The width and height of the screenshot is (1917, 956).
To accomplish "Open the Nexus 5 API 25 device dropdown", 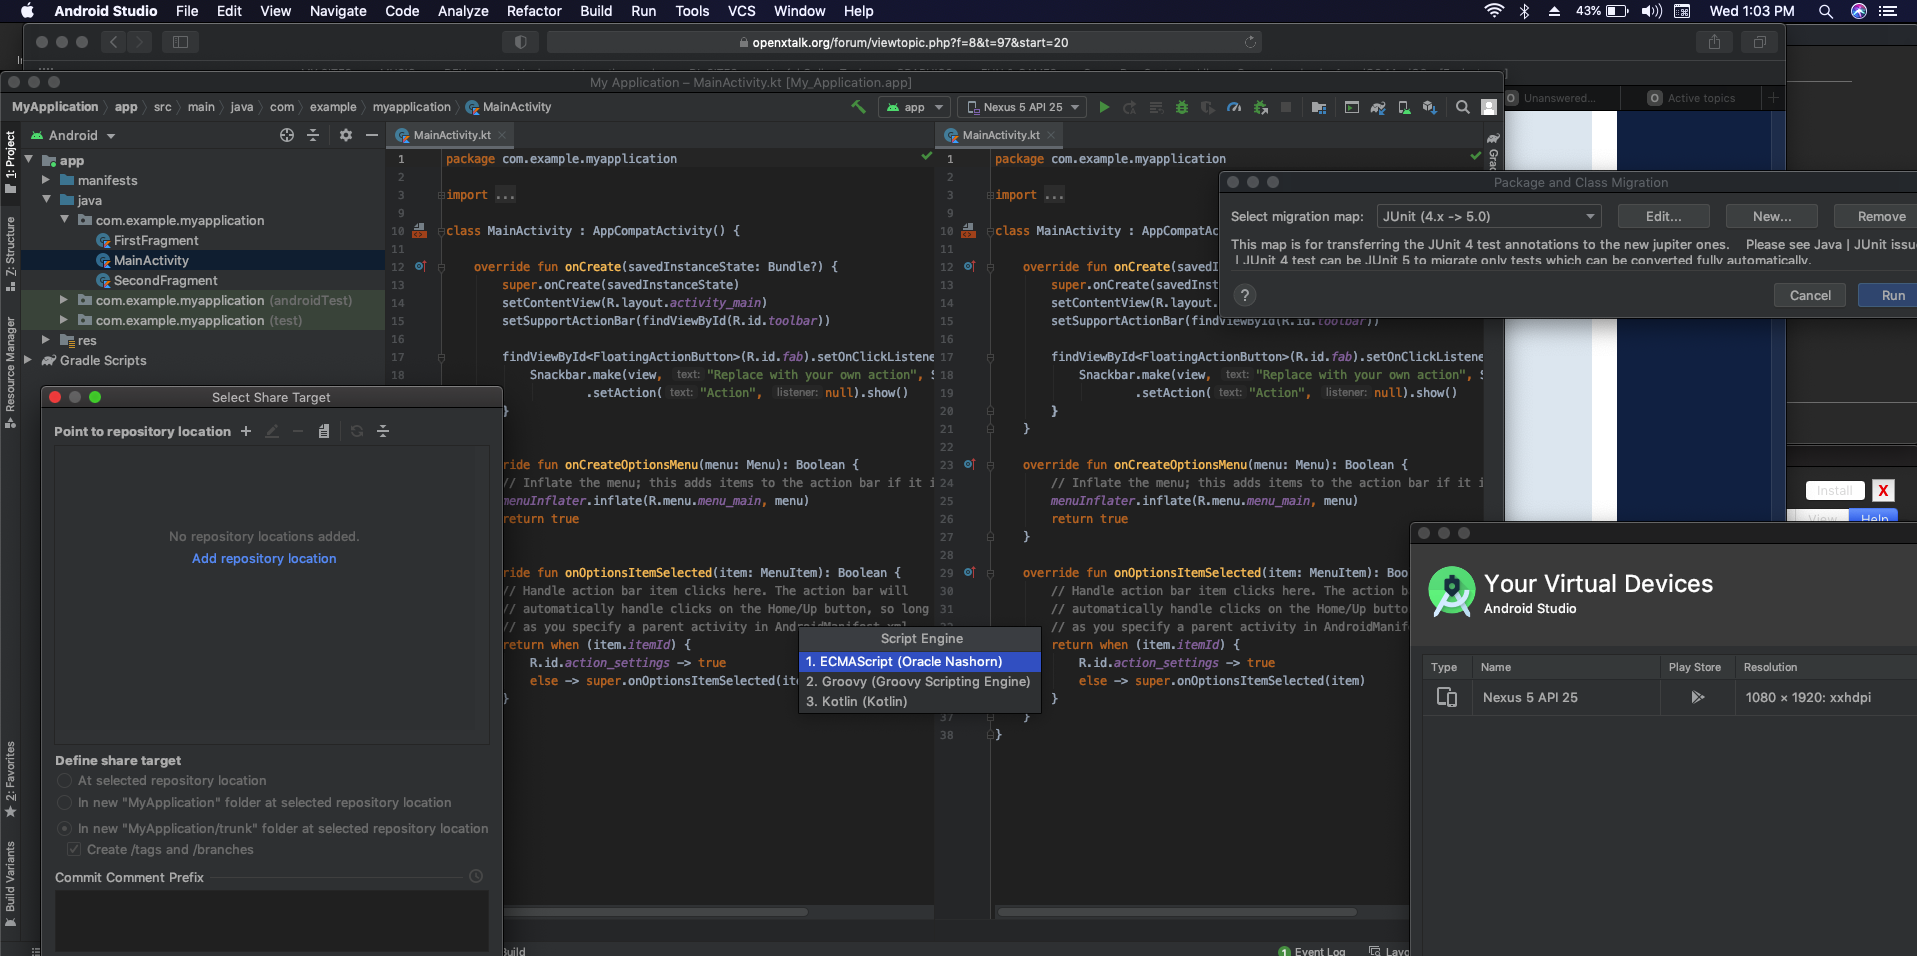I will [1022, 107].
